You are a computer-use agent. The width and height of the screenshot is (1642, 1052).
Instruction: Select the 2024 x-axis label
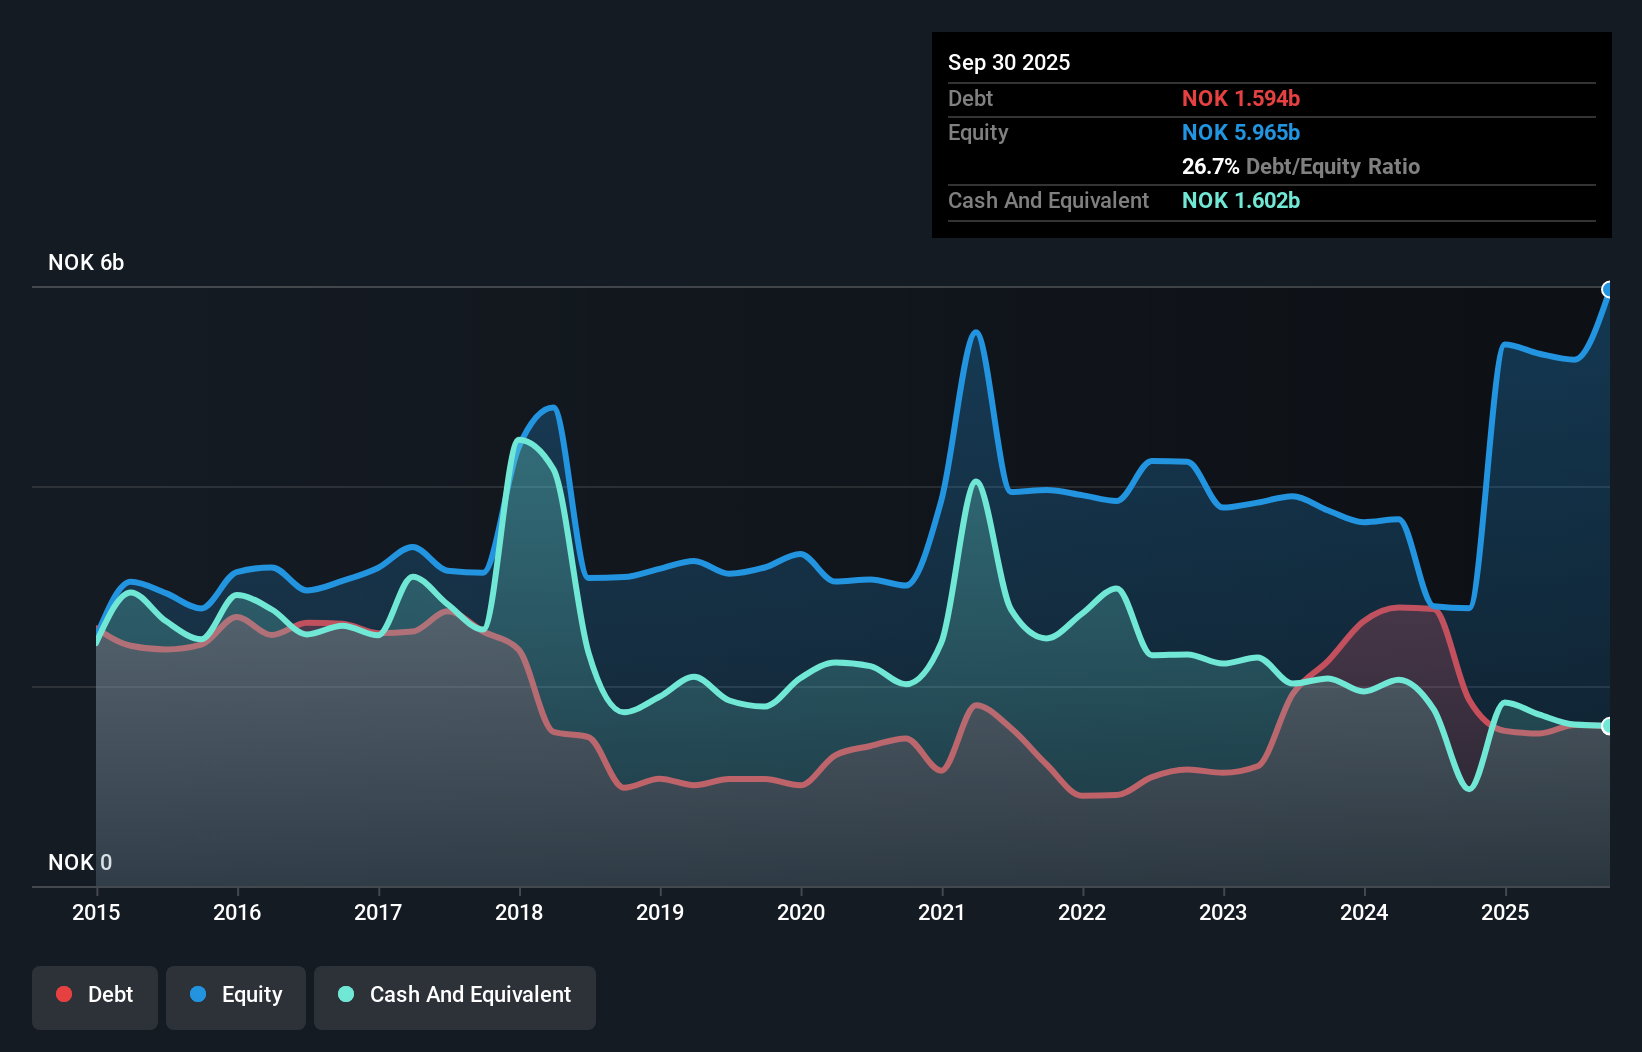[x=1364, y=912]
